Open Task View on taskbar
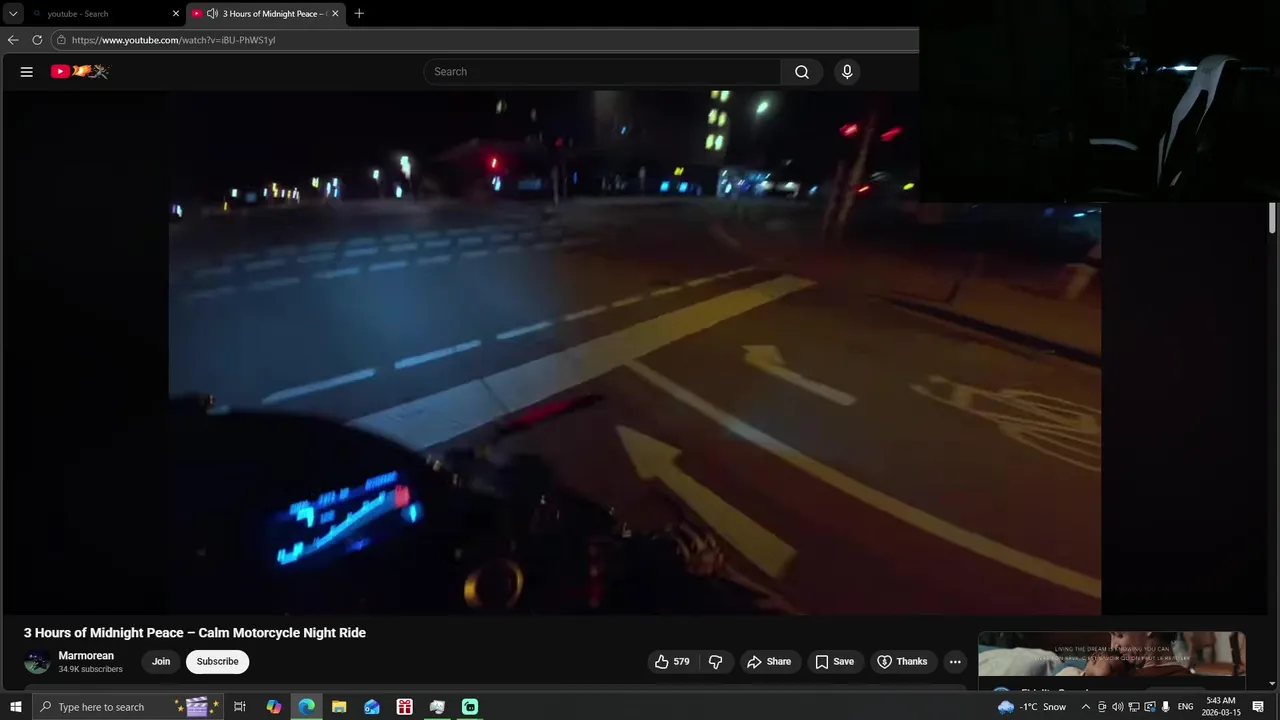 coord(240,707)
